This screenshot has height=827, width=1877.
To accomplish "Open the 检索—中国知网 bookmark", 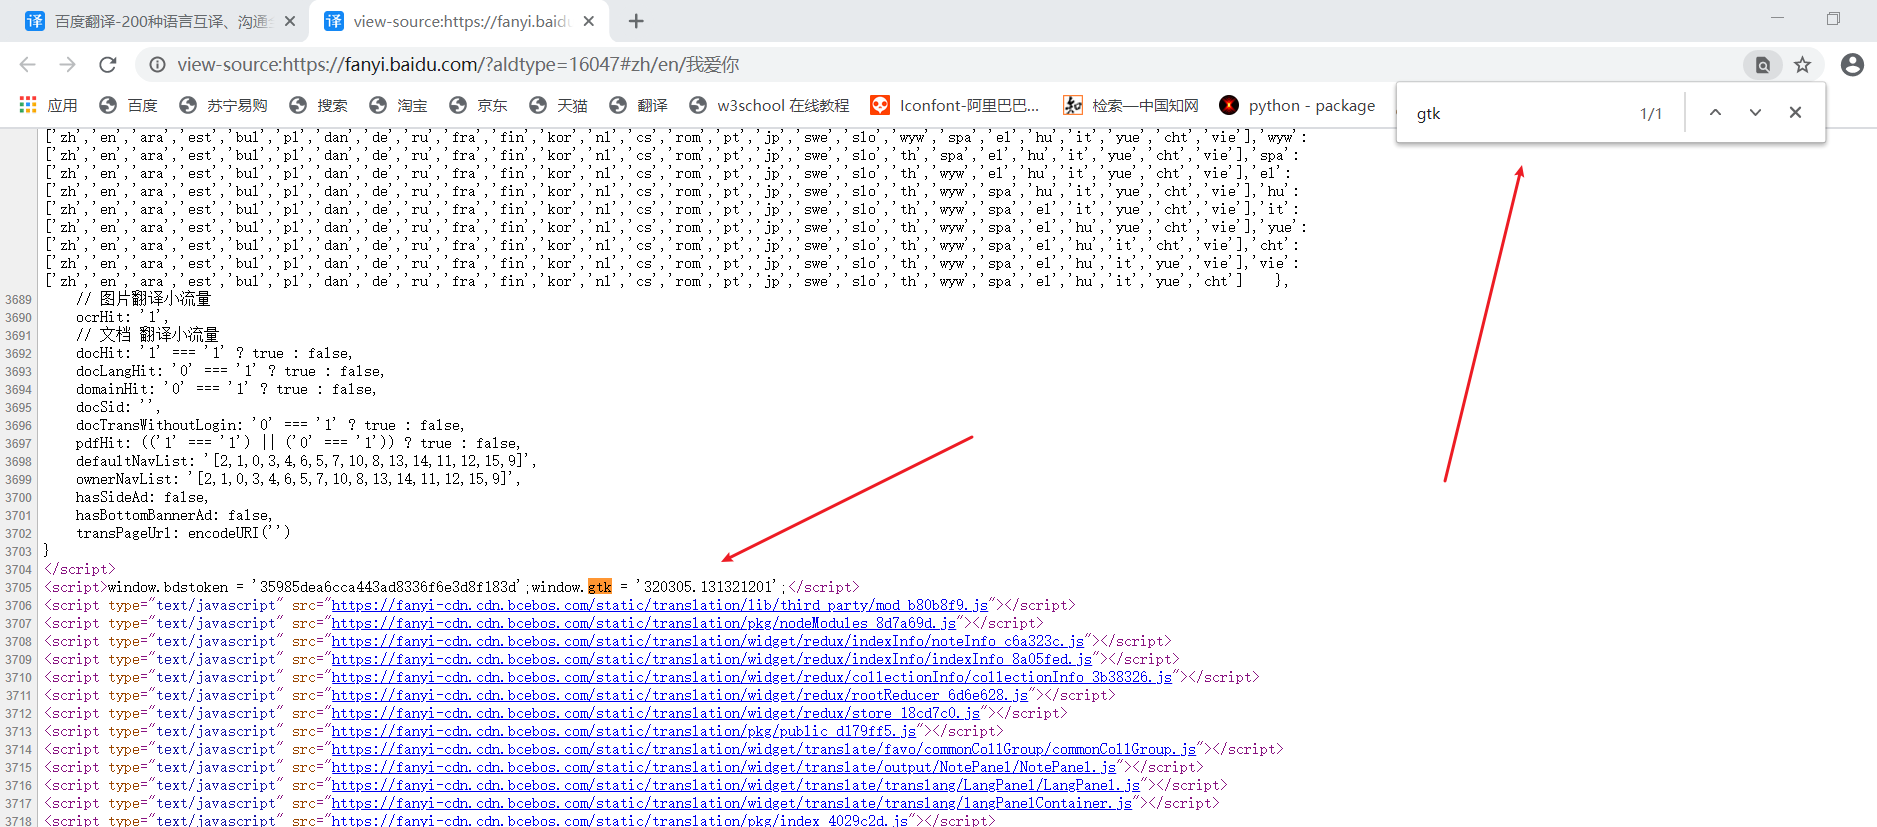I will 1131,105.
